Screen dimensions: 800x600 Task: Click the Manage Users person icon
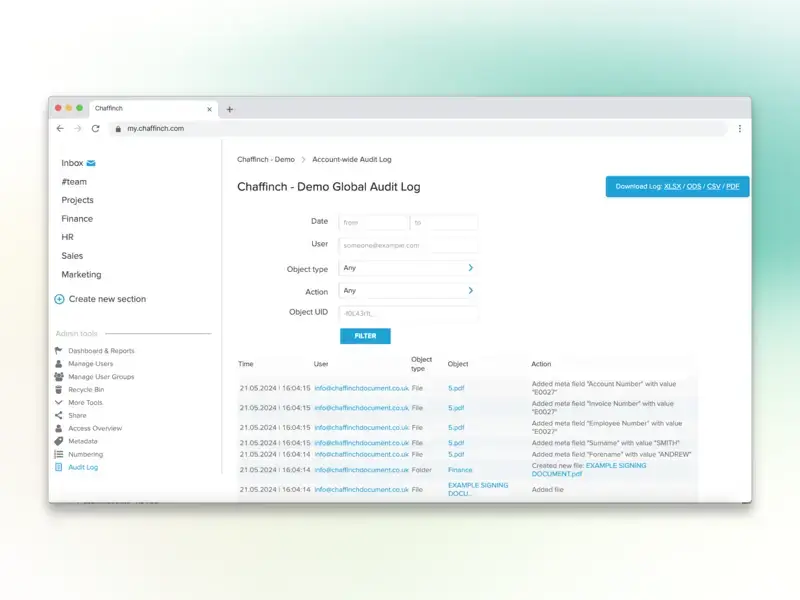59,364
